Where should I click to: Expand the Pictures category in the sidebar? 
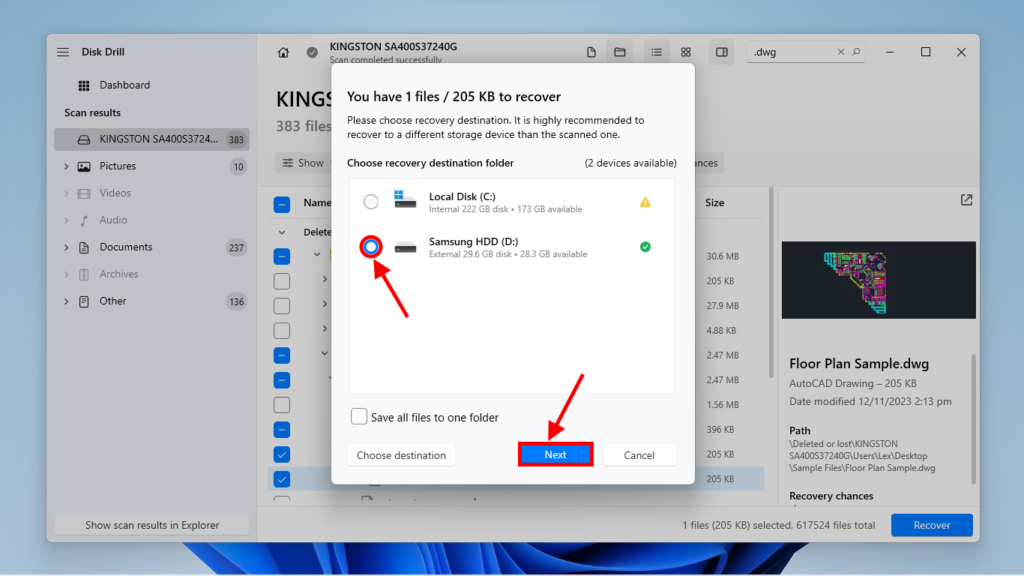(x=66, y=166)
